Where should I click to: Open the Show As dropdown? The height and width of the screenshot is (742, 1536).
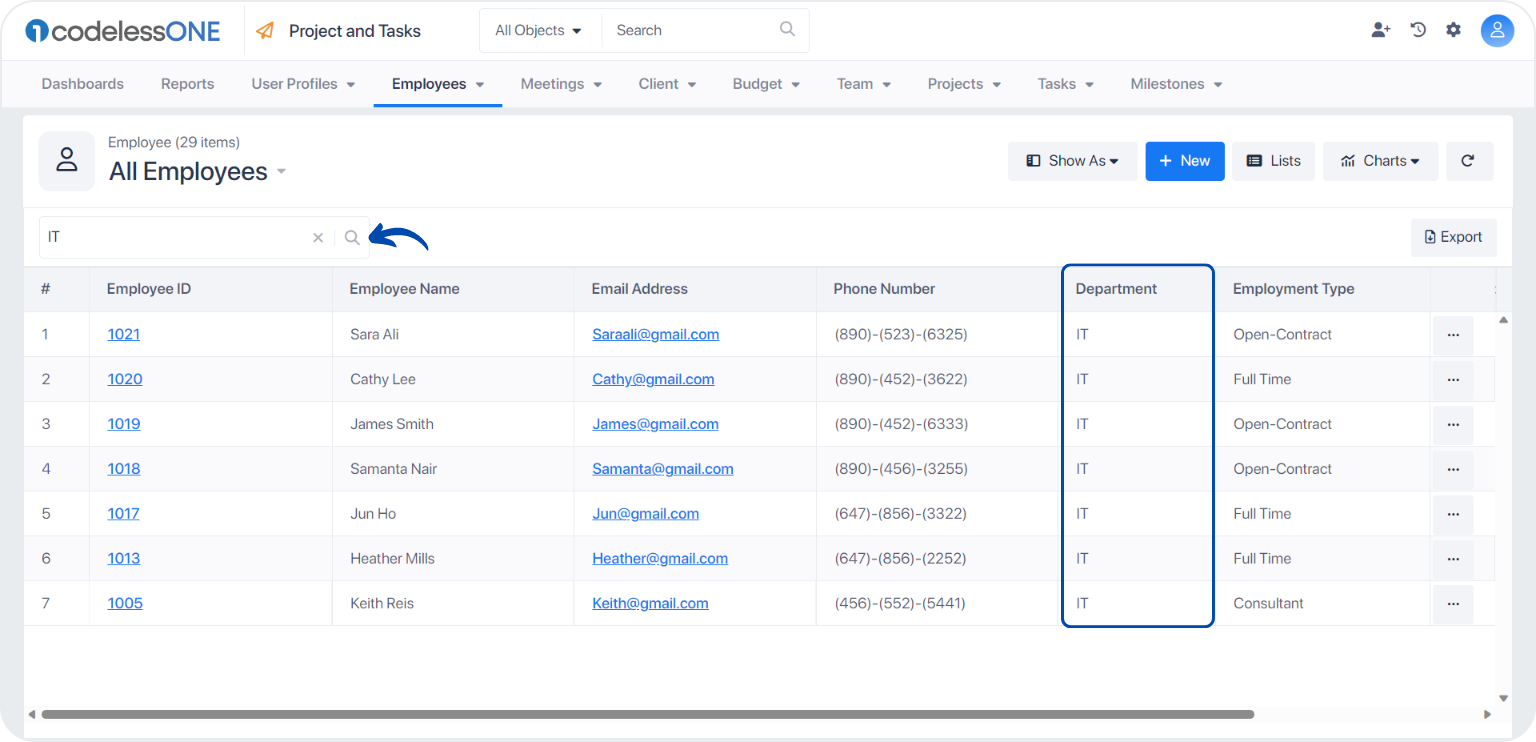(x=1072, y=161)
